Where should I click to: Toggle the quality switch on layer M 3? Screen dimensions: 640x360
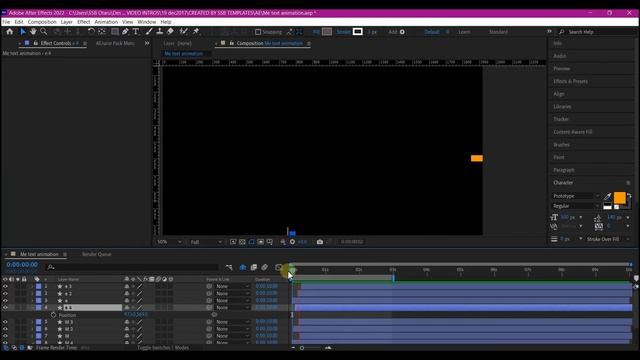click(140, 322)
